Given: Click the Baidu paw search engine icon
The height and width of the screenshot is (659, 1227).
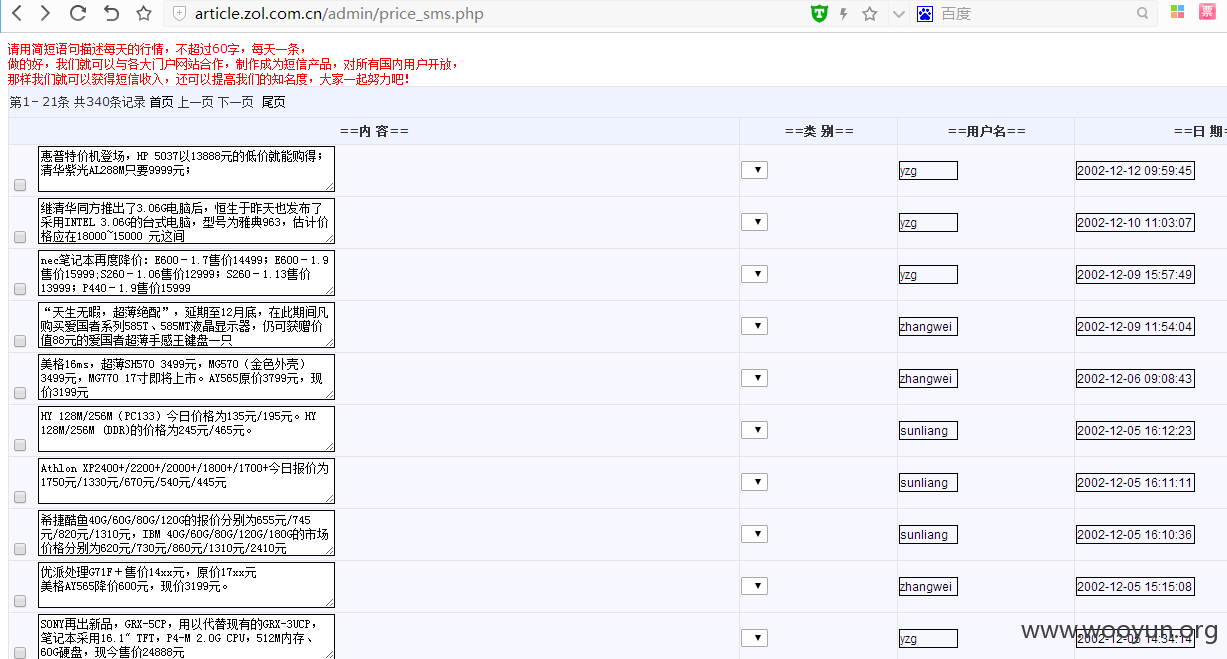Looking at the screenshot, I should pyautogui.click(x=925, y=13).
